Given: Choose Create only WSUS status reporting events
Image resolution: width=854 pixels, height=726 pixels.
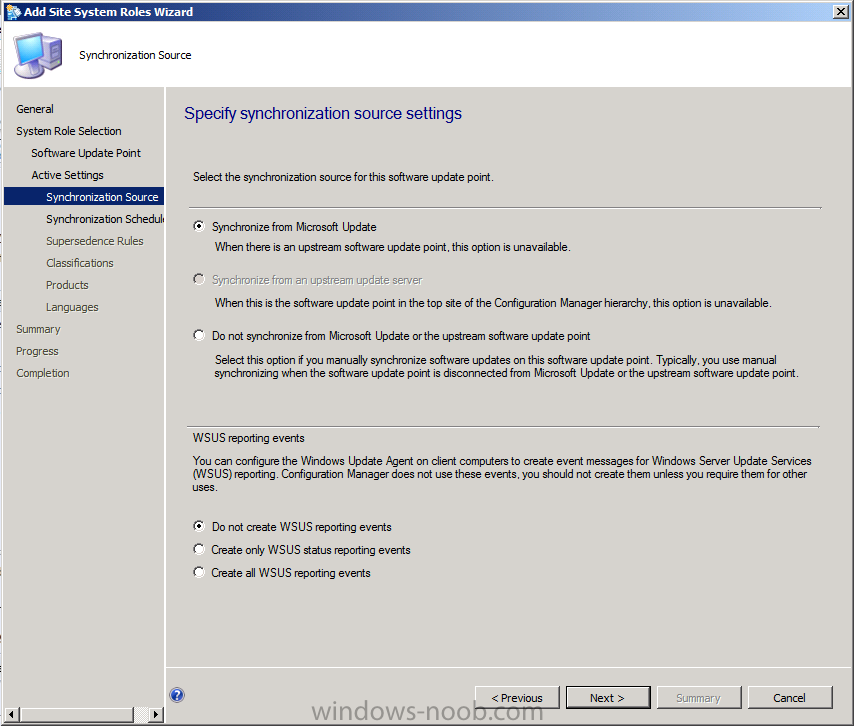Looking at the screenshot, I should pyautogui.click(x=199, y=549).
